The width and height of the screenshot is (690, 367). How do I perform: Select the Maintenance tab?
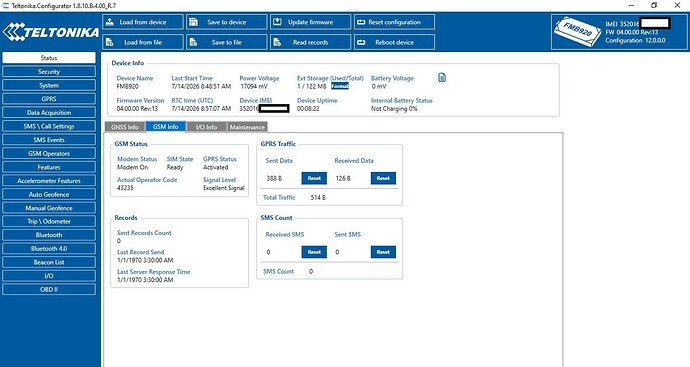click(247, 127)
